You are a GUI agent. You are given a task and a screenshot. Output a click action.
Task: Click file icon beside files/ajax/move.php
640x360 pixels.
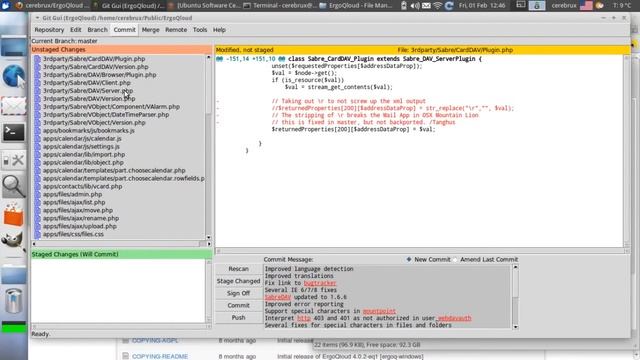(38, 210)
